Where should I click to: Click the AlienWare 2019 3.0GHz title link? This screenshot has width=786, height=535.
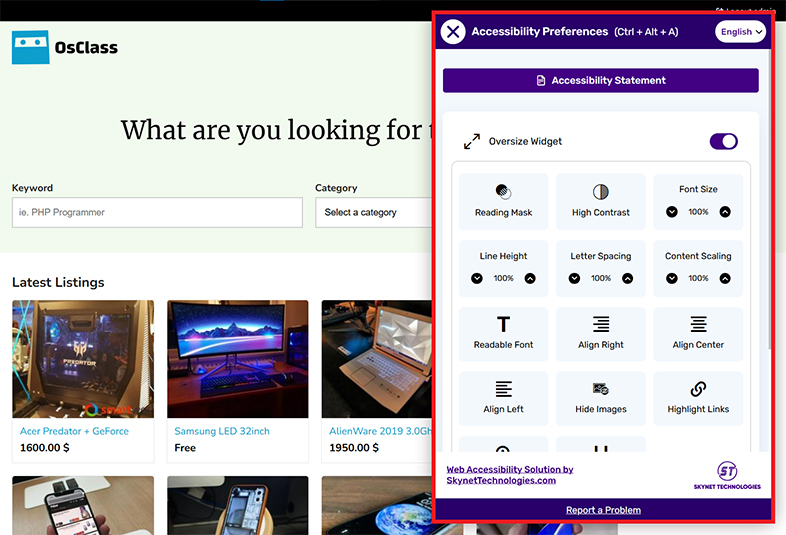380,431
